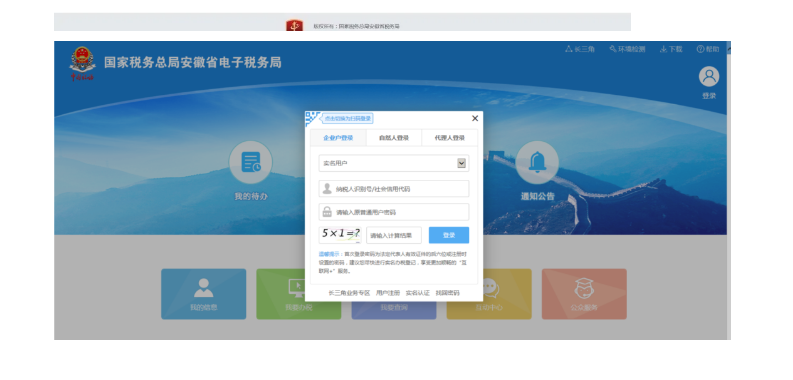Click the national tax emblem logo
Screen dimensions: 793x380
[82, 64]
